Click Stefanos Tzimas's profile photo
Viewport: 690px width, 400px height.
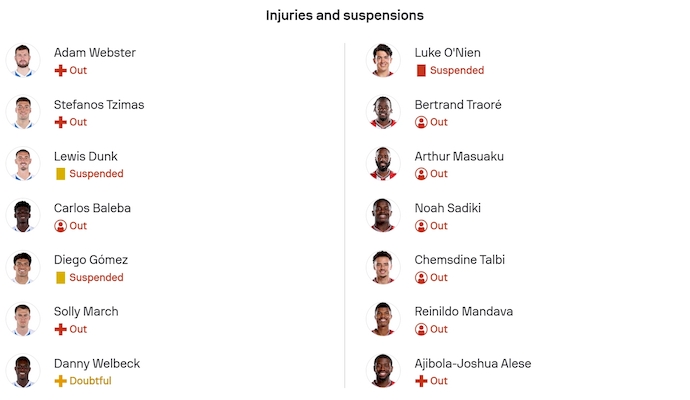coord(22,112)
